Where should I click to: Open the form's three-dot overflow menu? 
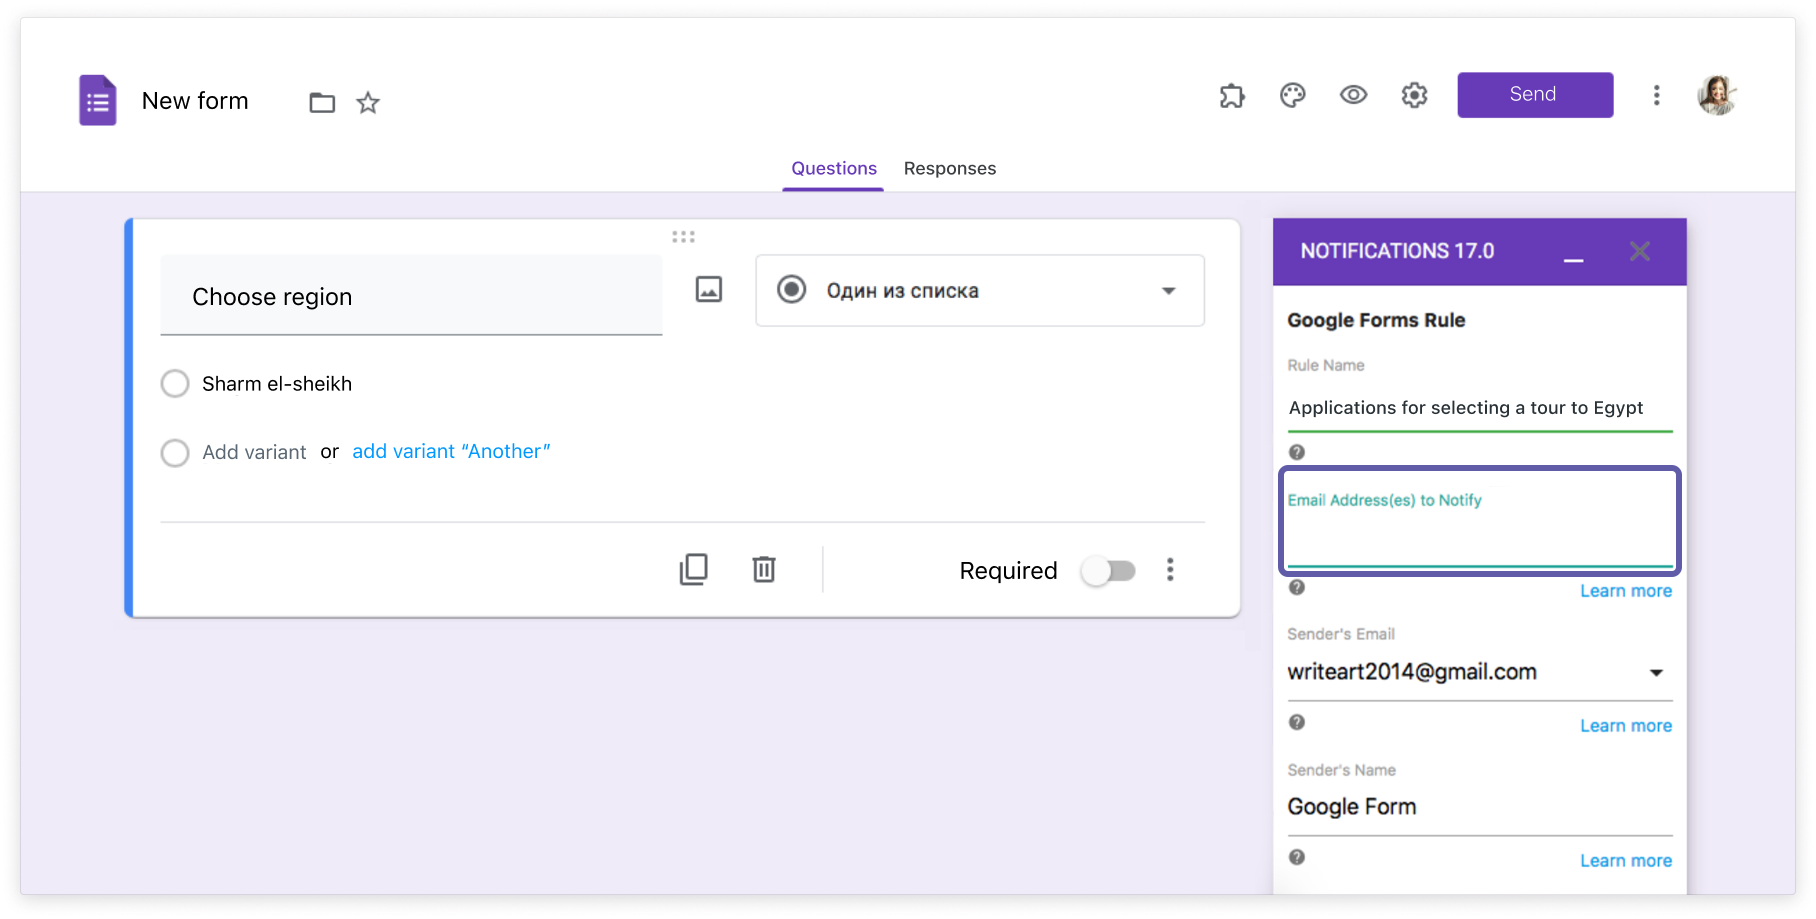point(1656,95)
